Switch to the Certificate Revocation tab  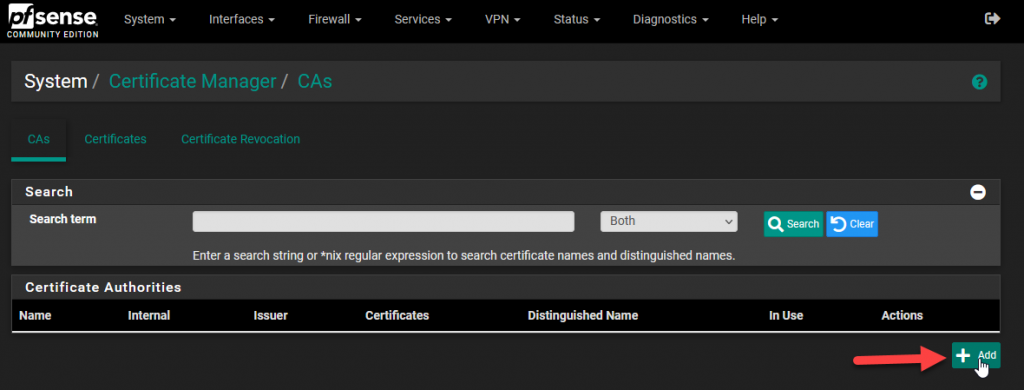pyautogui.click(x=240, y=139)
